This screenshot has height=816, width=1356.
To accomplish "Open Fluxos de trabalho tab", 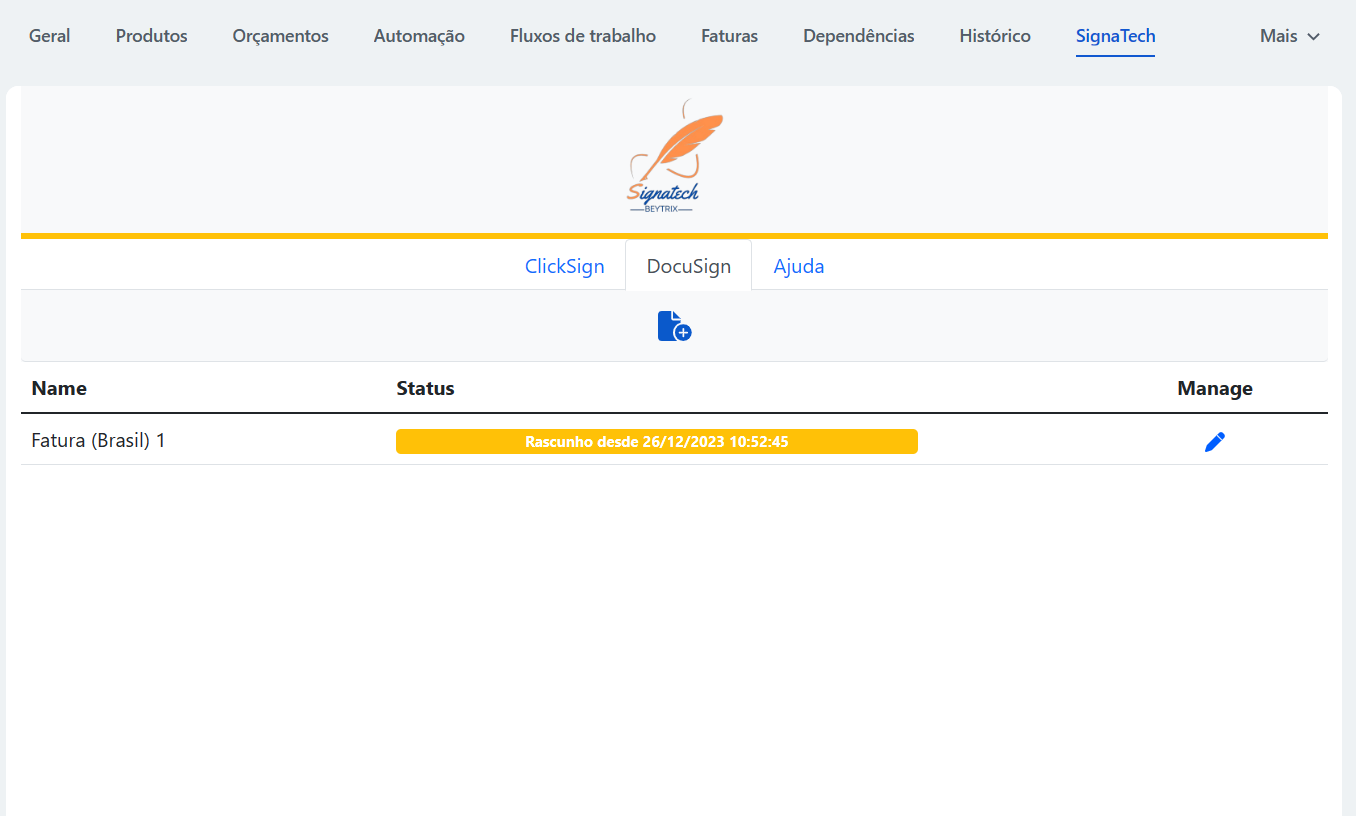I will (582, 36).
